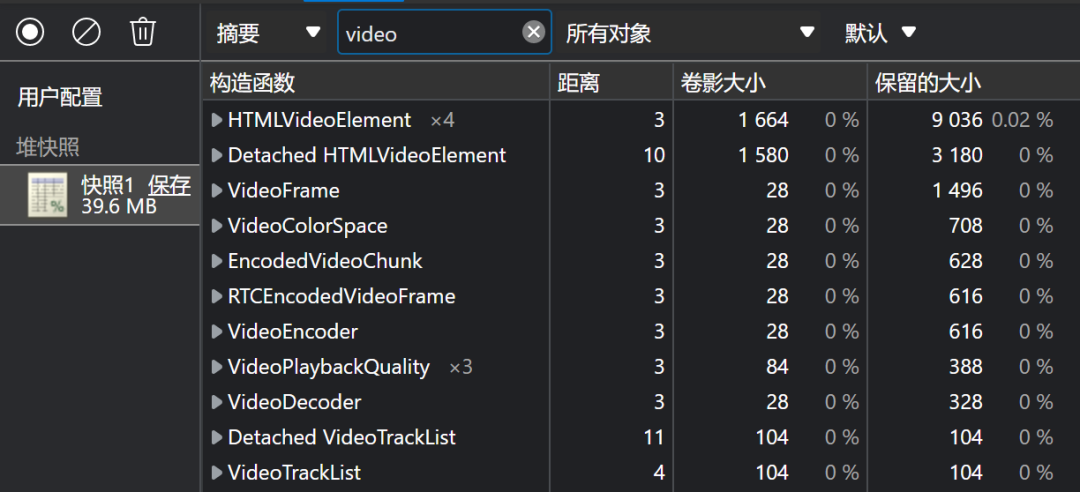Select the VideoDecoder constructor name
The width and height of the screenshot is (1080, 492).
(x=295, y=402)
